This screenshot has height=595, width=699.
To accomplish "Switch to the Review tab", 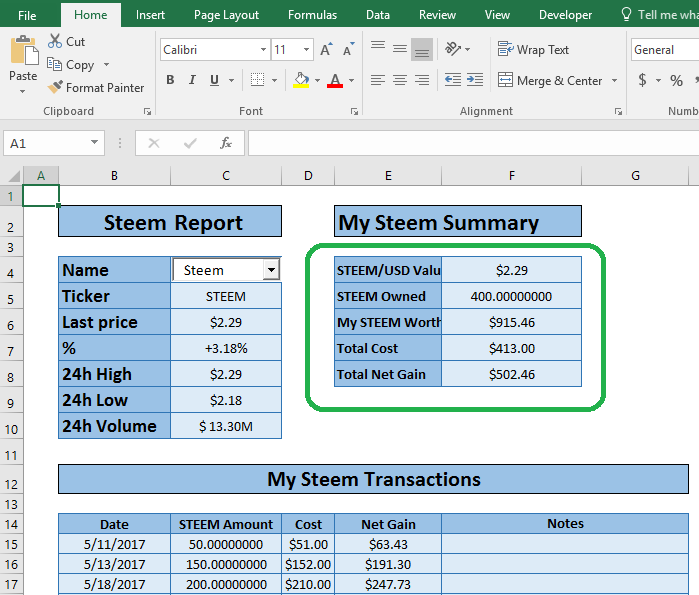I will coord(437,15).
